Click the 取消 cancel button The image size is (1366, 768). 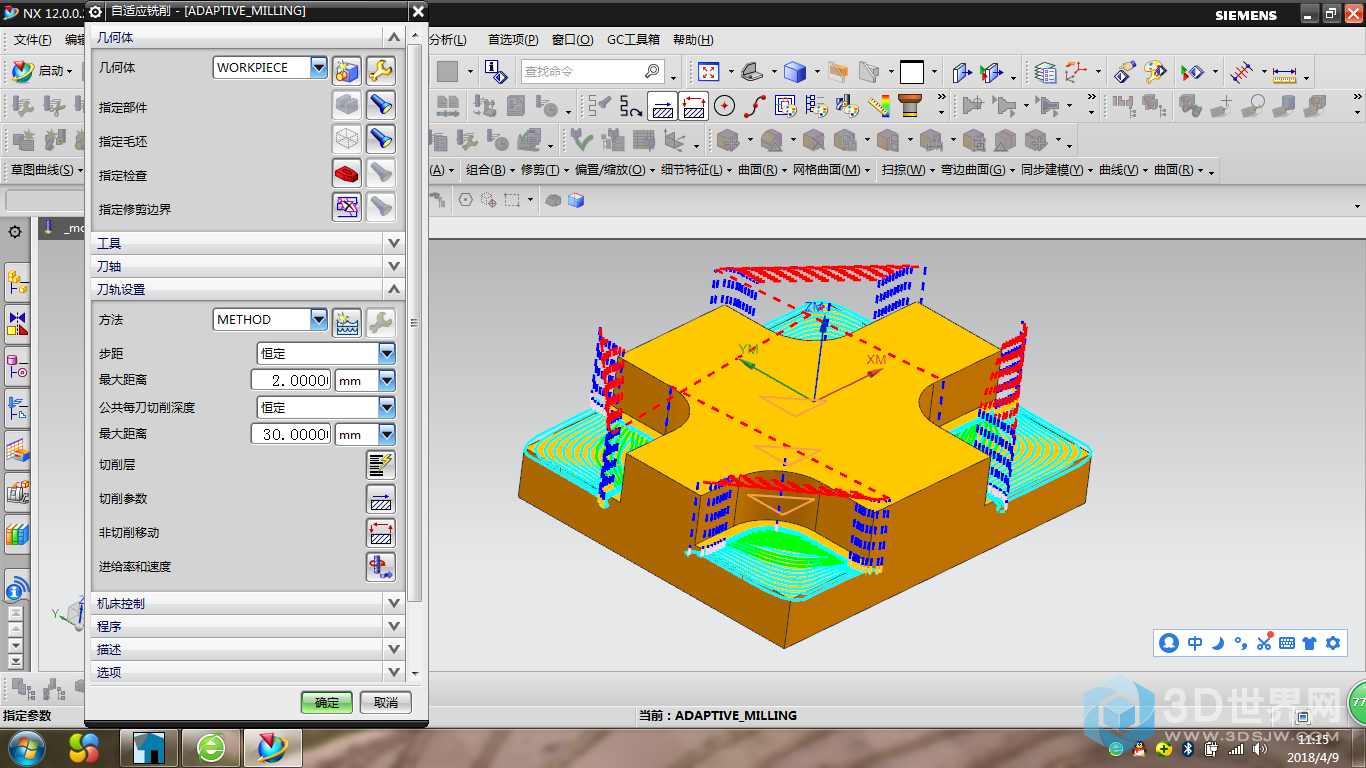tap(386, 702)
